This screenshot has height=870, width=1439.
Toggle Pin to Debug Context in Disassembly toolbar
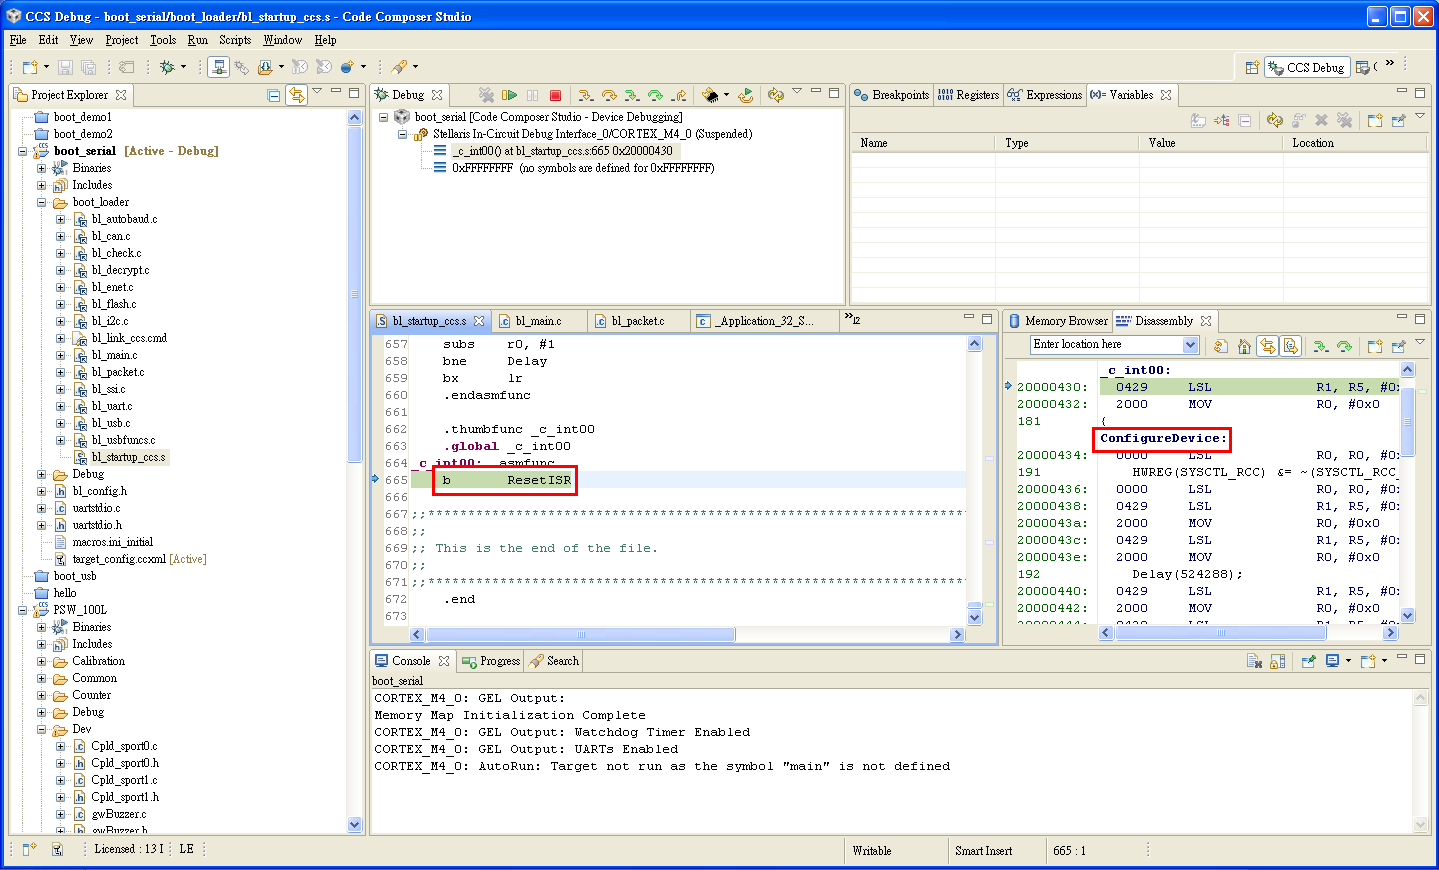tap(1398, 346)
